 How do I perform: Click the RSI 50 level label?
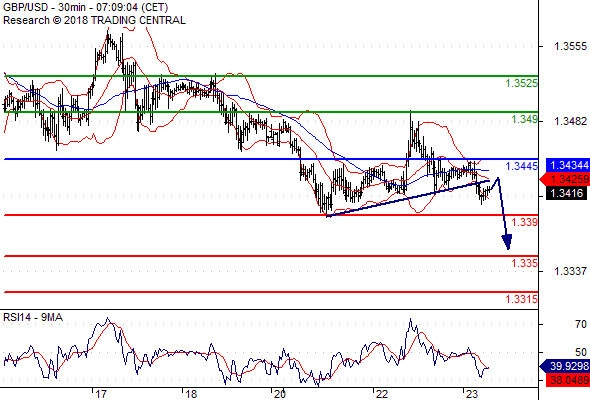(581, 352)
